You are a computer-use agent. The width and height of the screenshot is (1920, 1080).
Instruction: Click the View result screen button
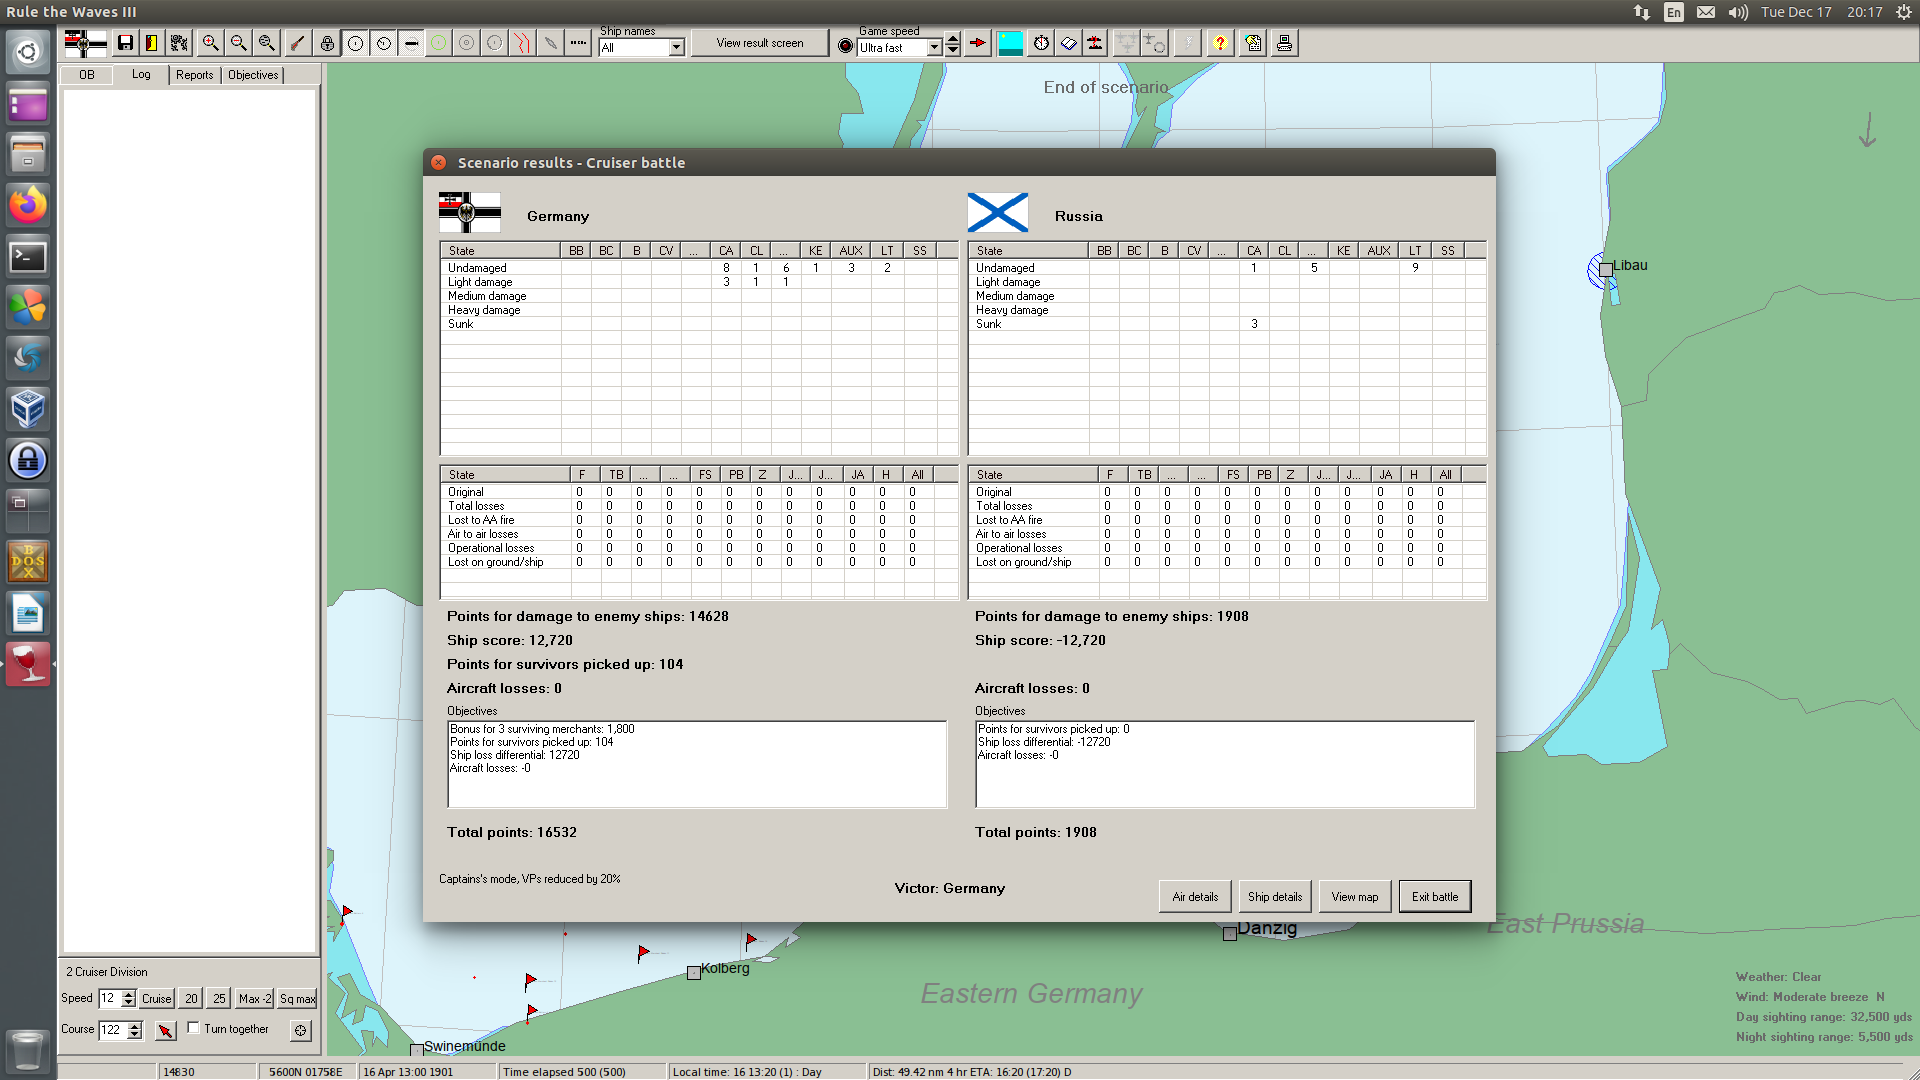760,43
